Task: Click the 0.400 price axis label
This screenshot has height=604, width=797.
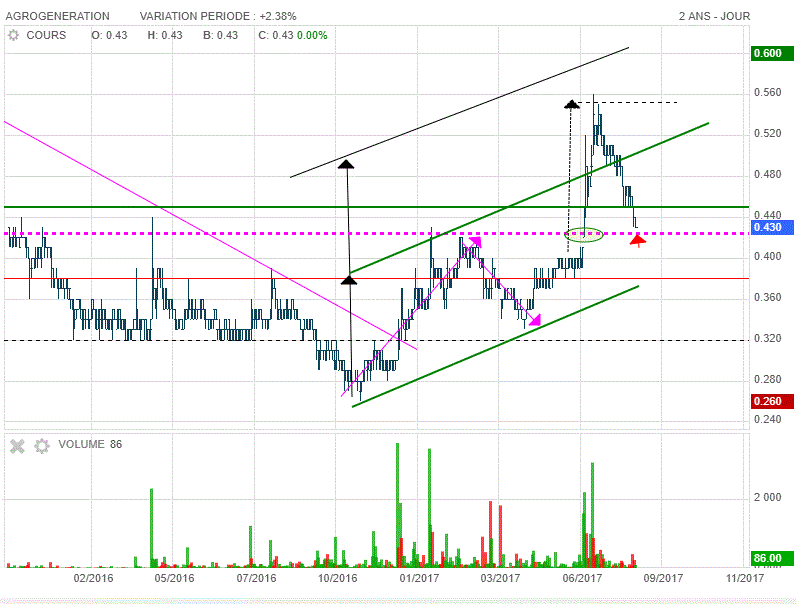Action: [x=768, y=256]
